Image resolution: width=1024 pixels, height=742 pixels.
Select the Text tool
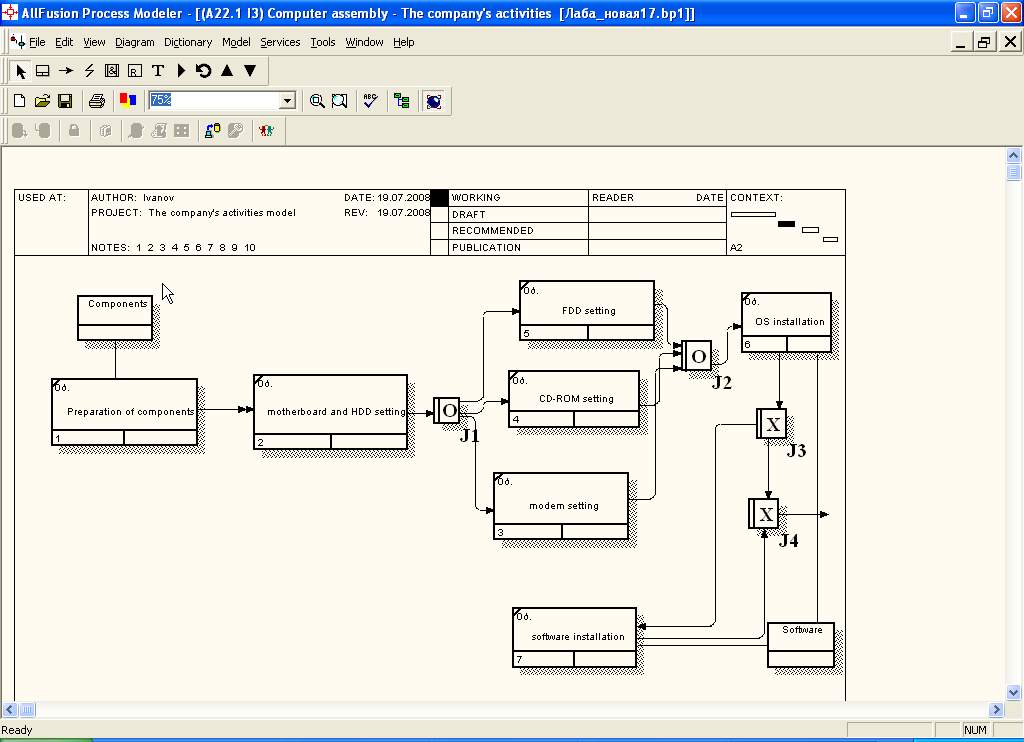157,71
